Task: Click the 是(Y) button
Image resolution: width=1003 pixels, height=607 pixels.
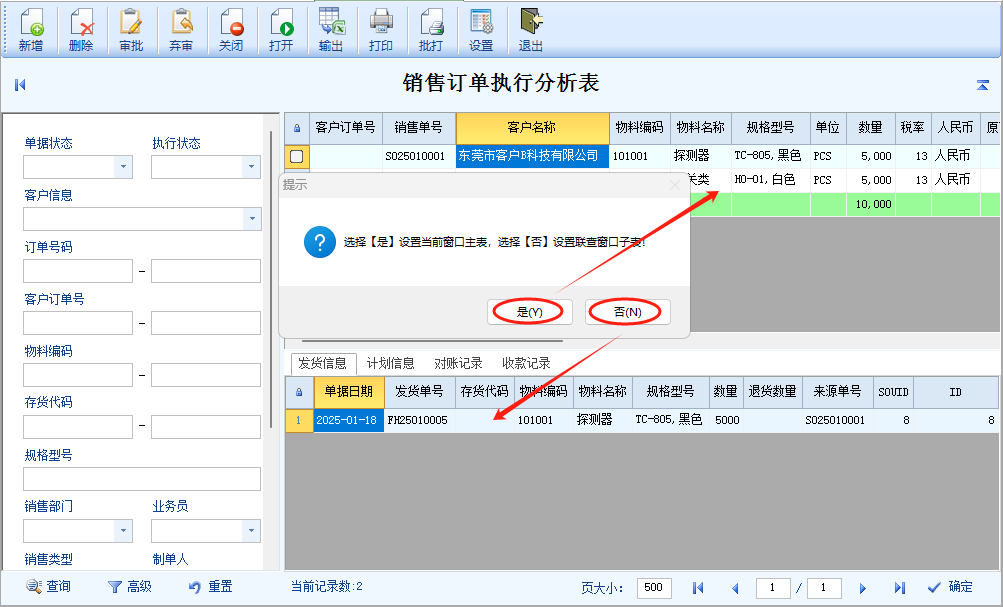Action: click(530, 312)
